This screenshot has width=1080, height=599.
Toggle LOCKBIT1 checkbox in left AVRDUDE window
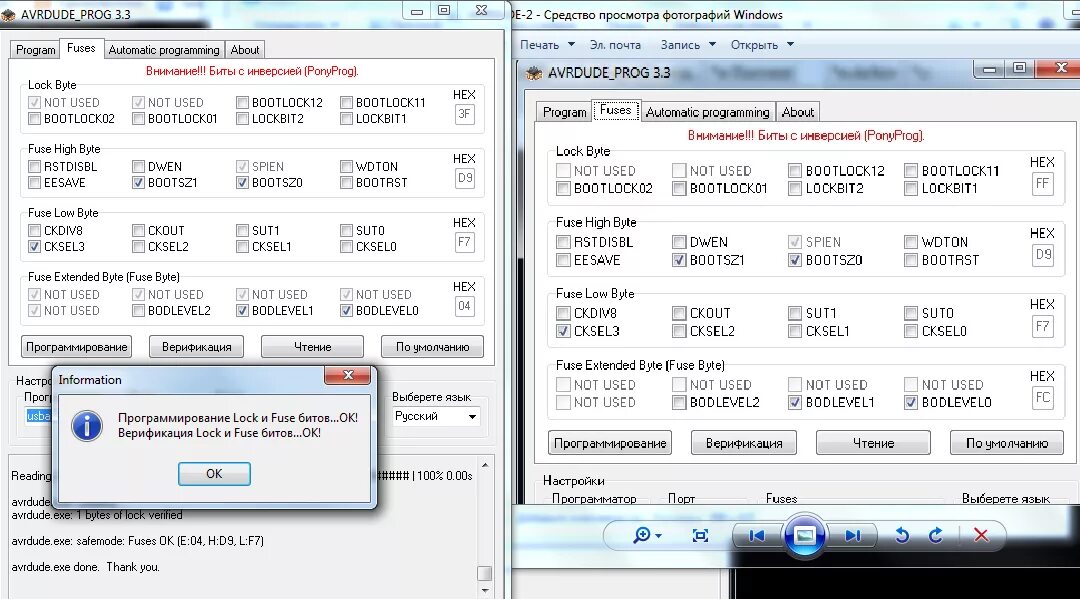click(346, 118)
